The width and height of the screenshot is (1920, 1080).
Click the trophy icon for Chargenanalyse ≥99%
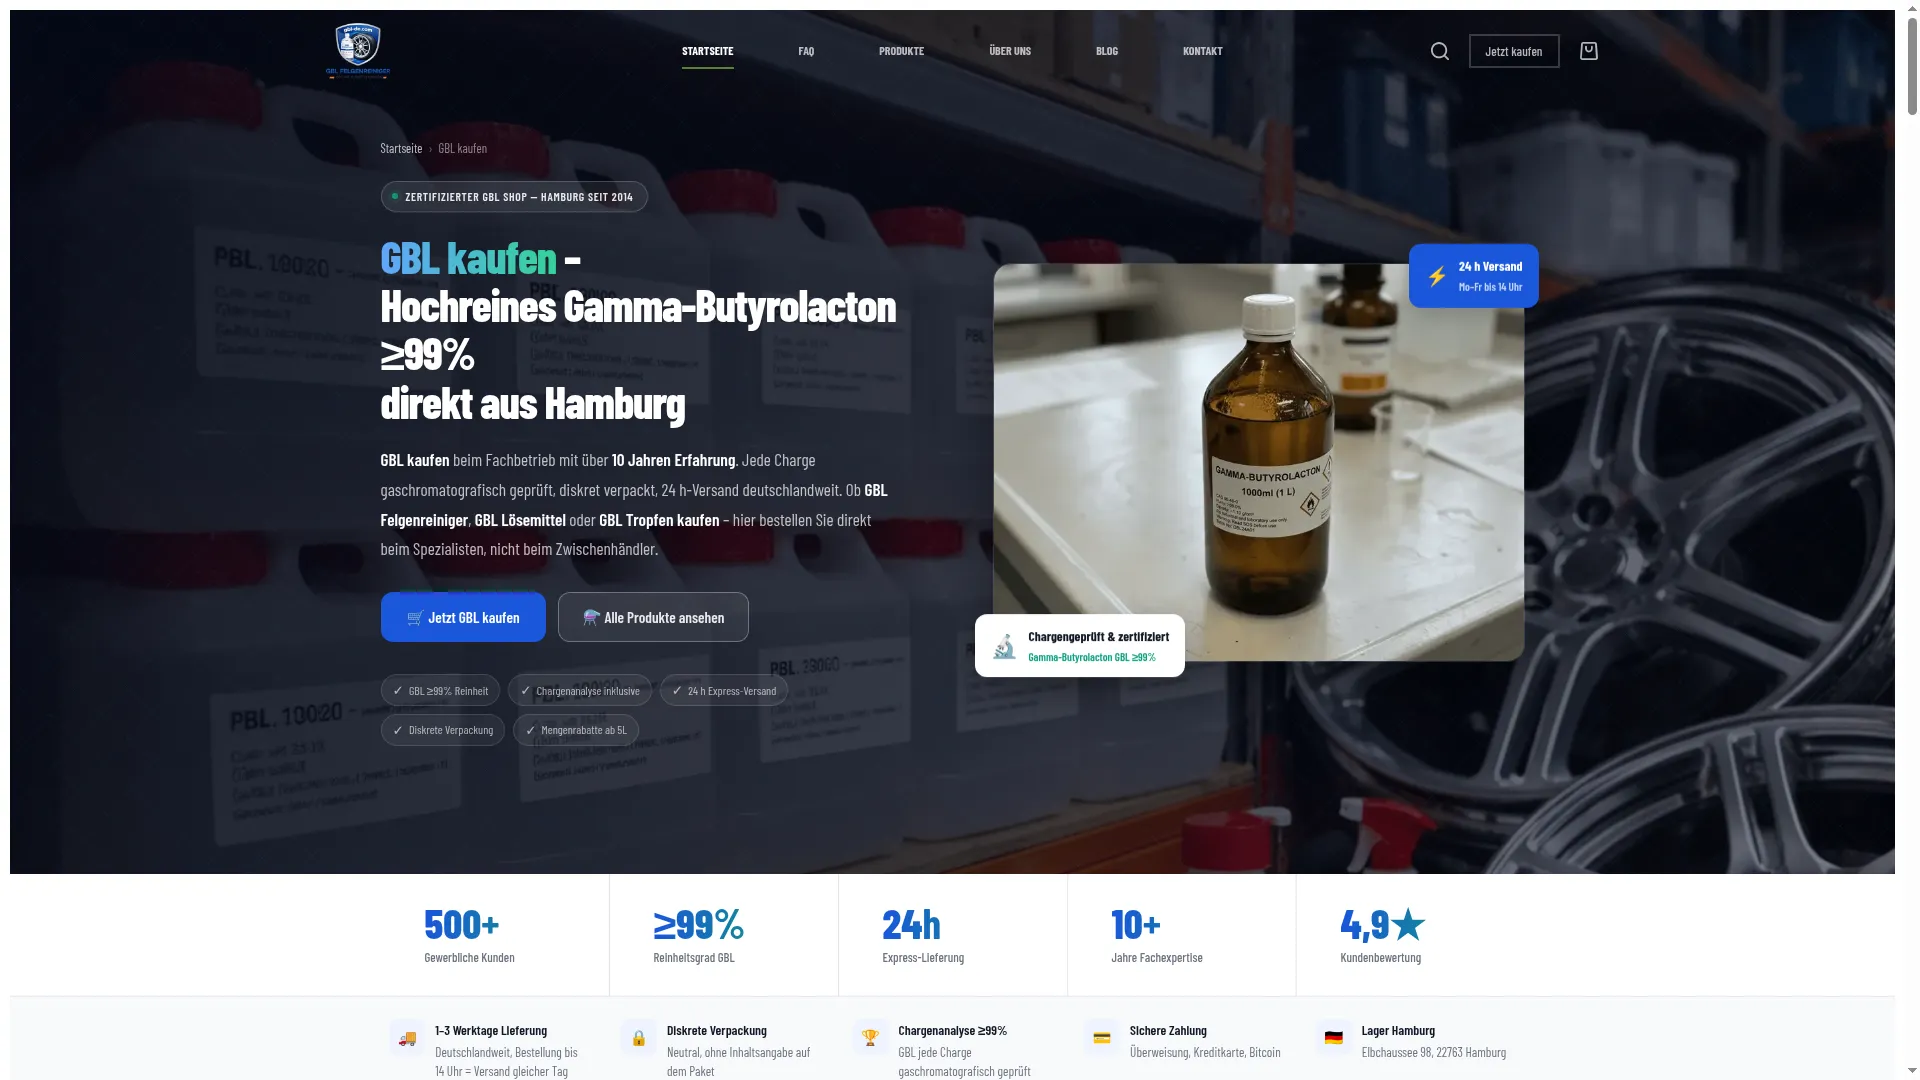pyautogui.click(x=870, y=1038)
